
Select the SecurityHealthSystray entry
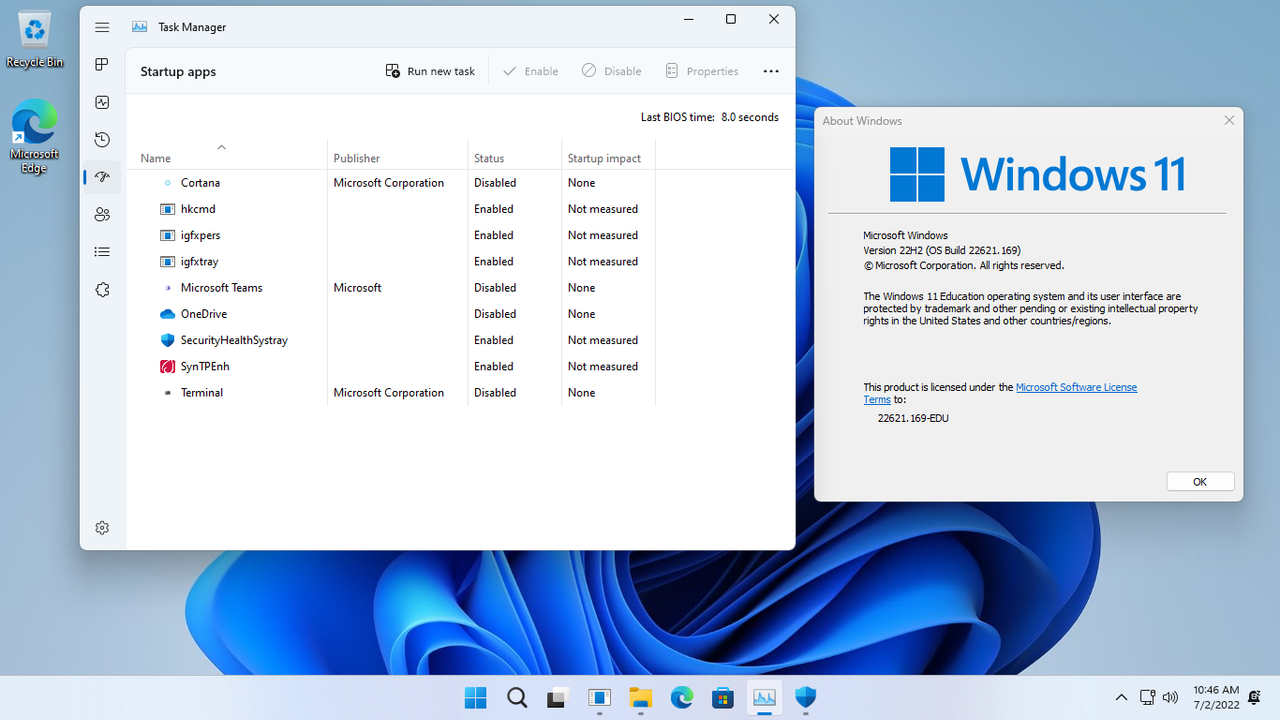click(x=391, y=340)
